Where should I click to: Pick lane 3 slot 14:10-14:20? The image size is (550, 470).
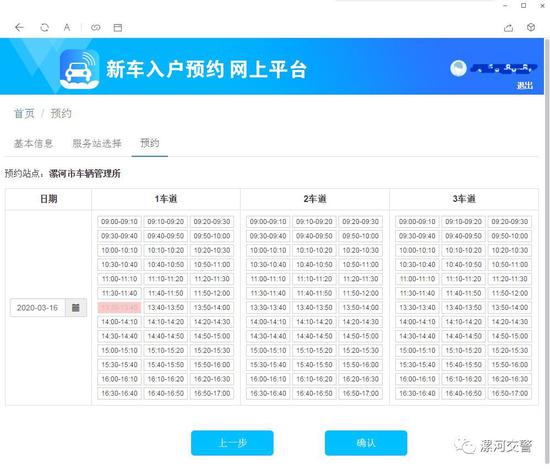(463, 322)
